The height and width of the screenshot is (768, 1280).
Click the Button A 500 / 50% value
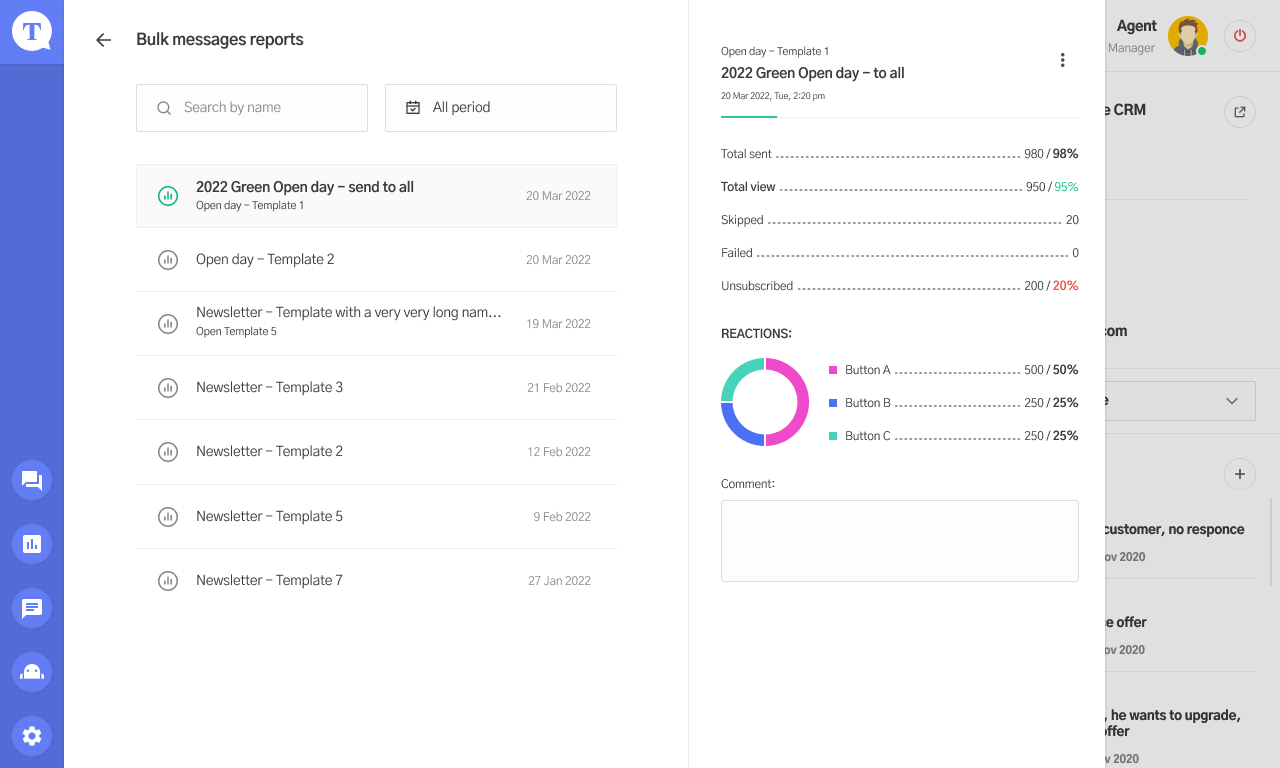tap(1051, 370)
